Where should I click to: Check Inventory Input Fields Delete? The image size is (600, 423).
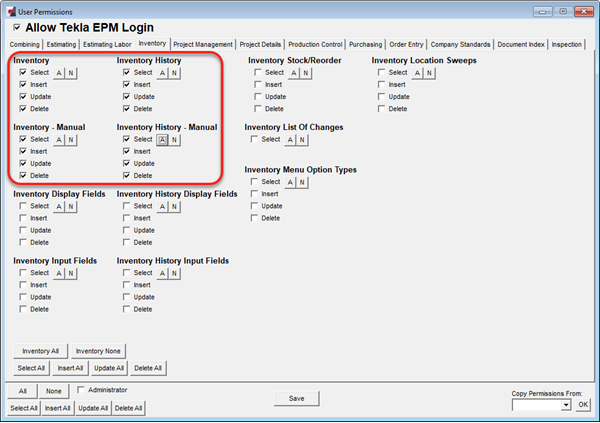[23, 309]
